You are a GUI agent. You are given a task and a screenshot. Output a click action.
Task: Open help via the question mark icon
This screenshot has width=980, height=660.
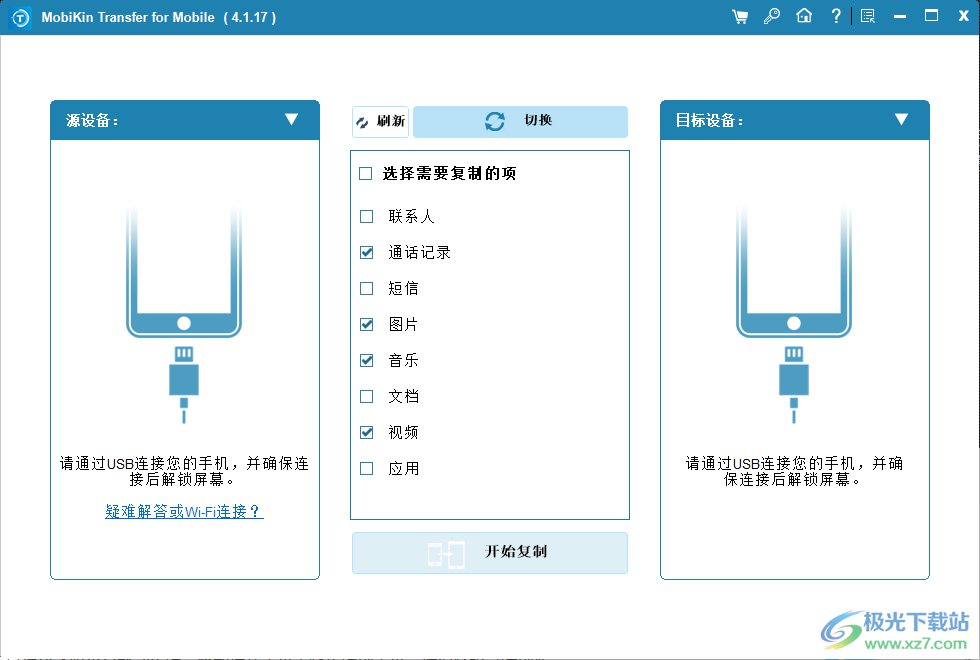[836, 16]
